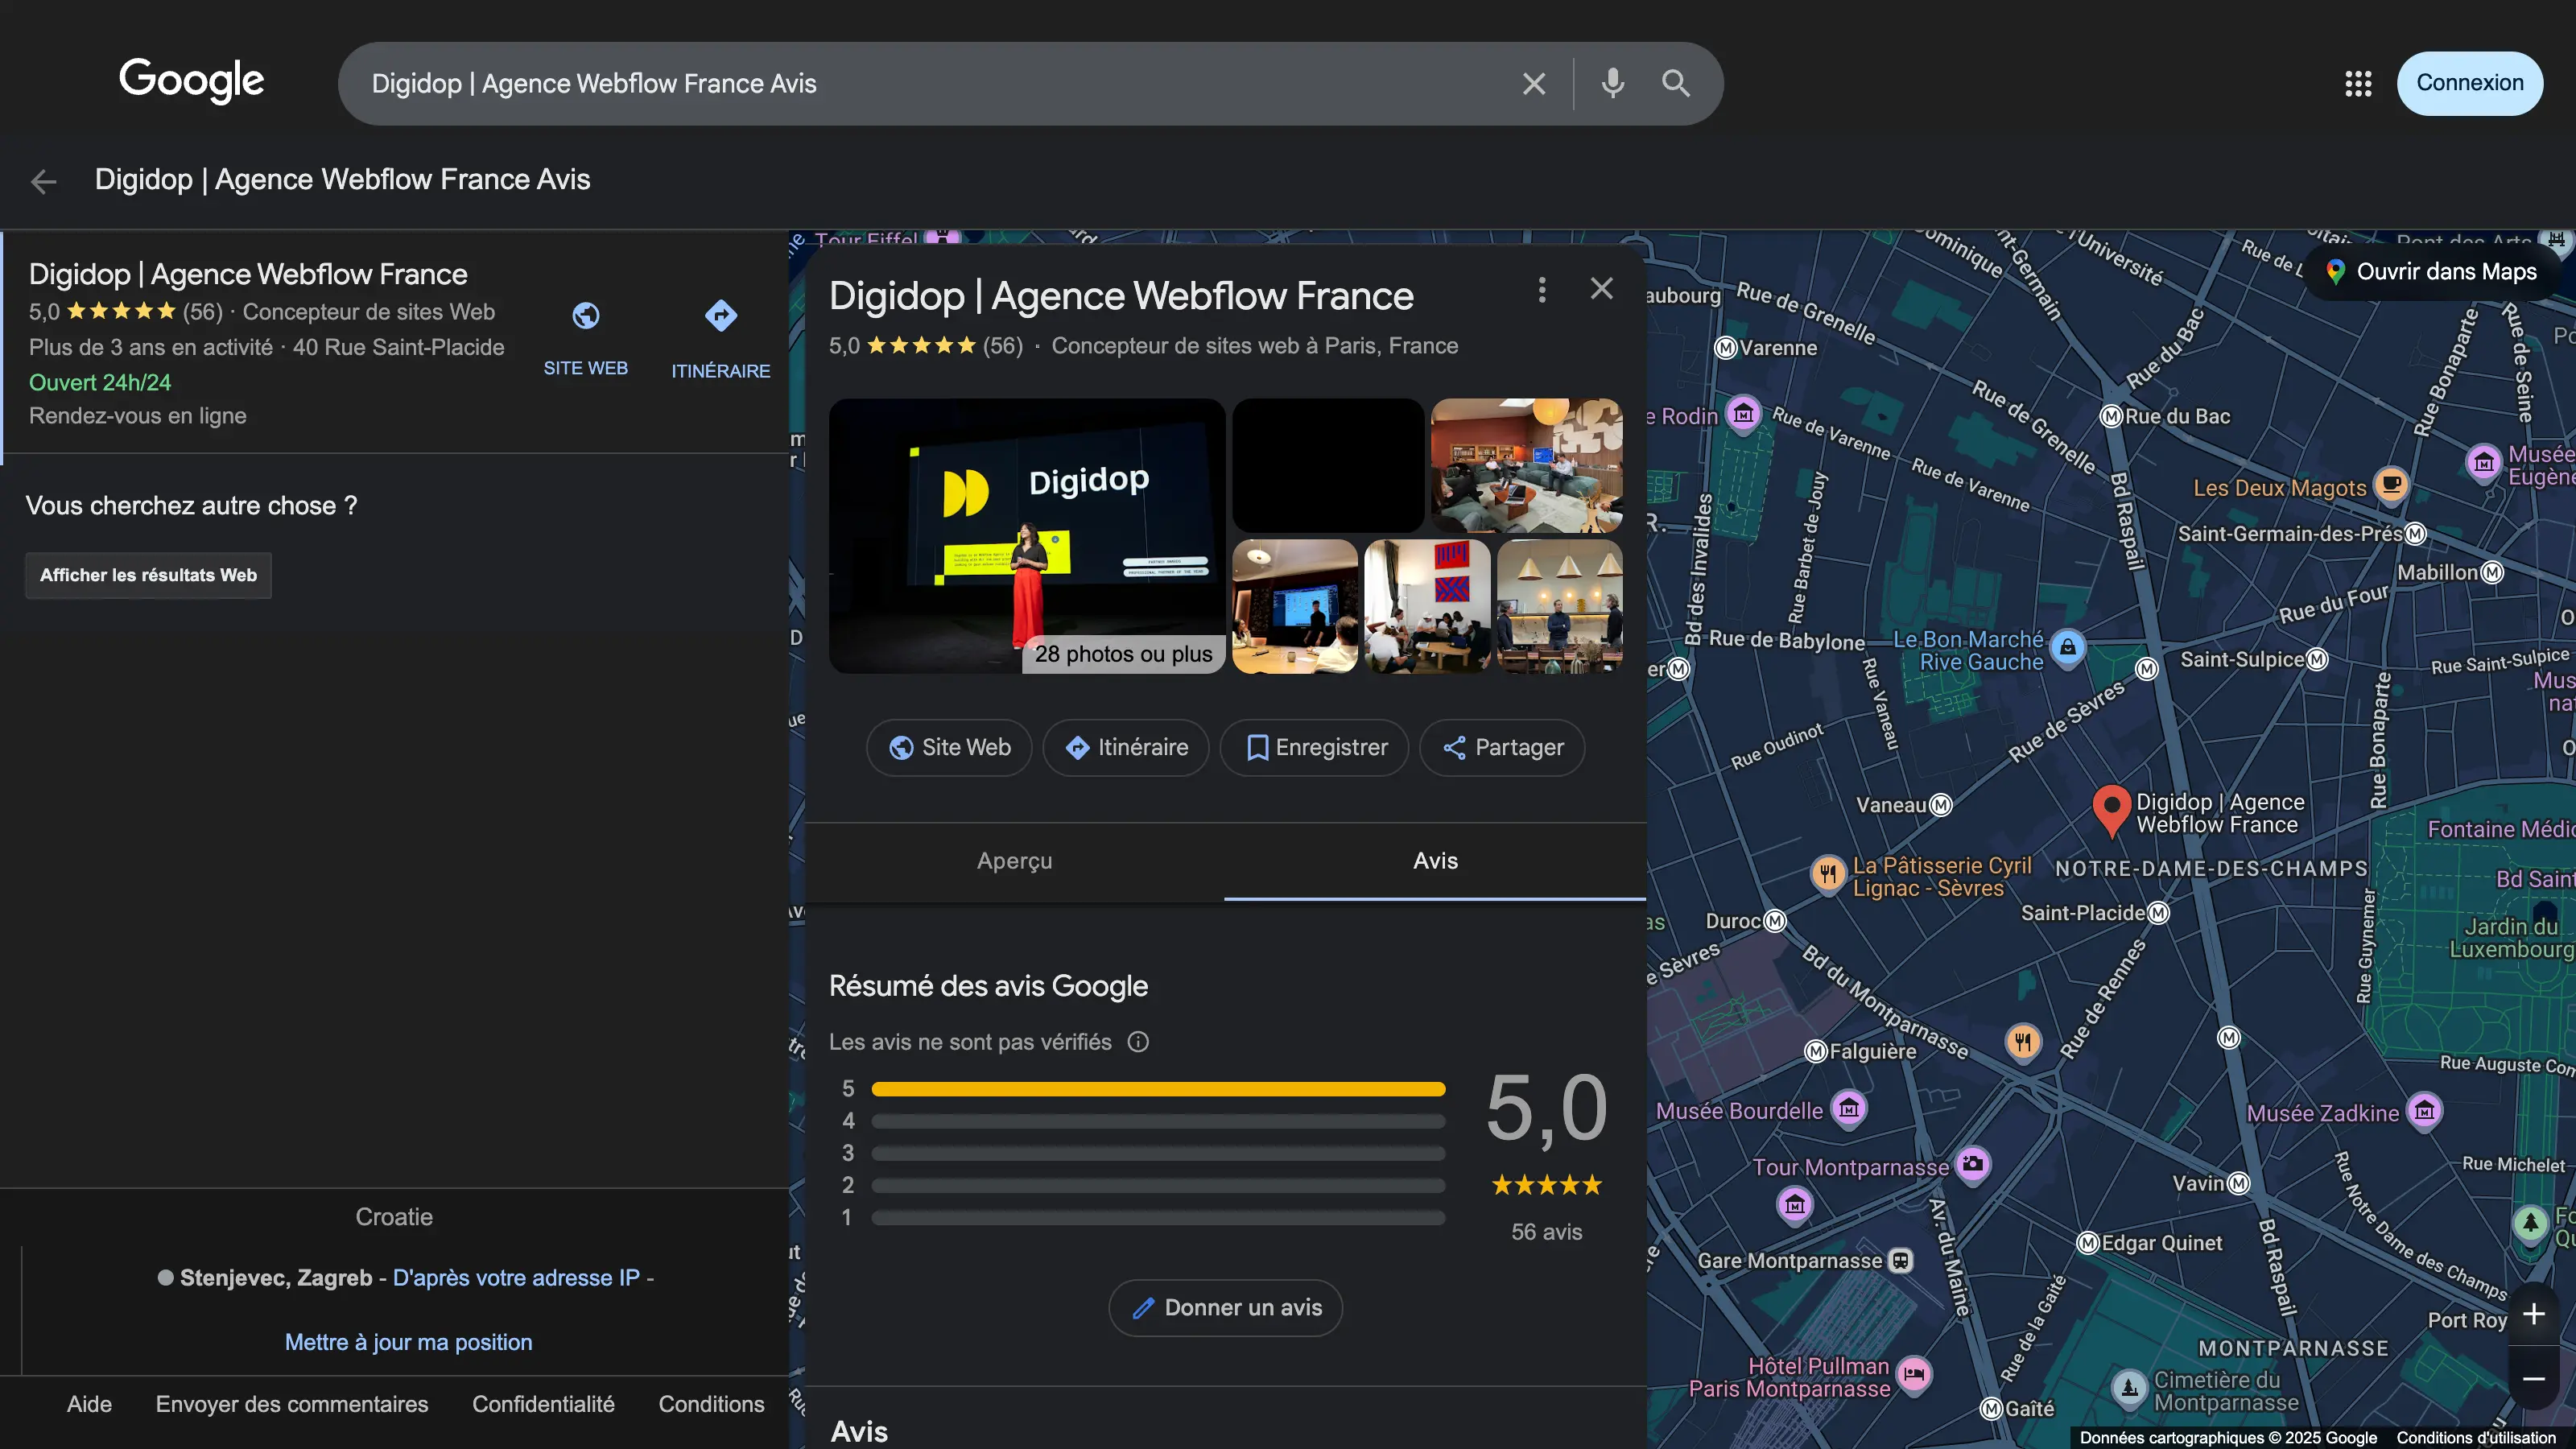Click Conditions d'utilisation on map
Viewport: 2576px width, 1449px height.
[2476, 1438]
